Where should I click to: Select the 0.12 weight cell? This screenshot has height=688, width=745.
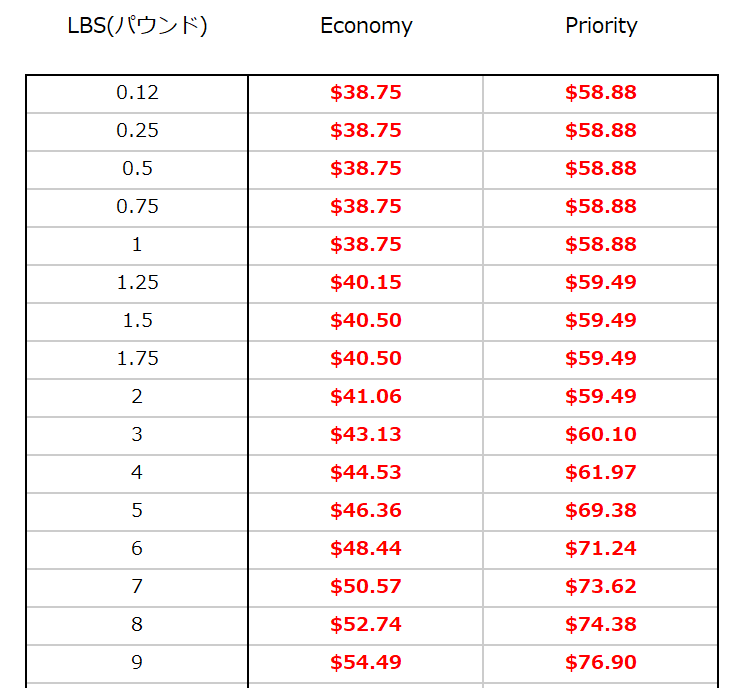(x=137, y=92)
